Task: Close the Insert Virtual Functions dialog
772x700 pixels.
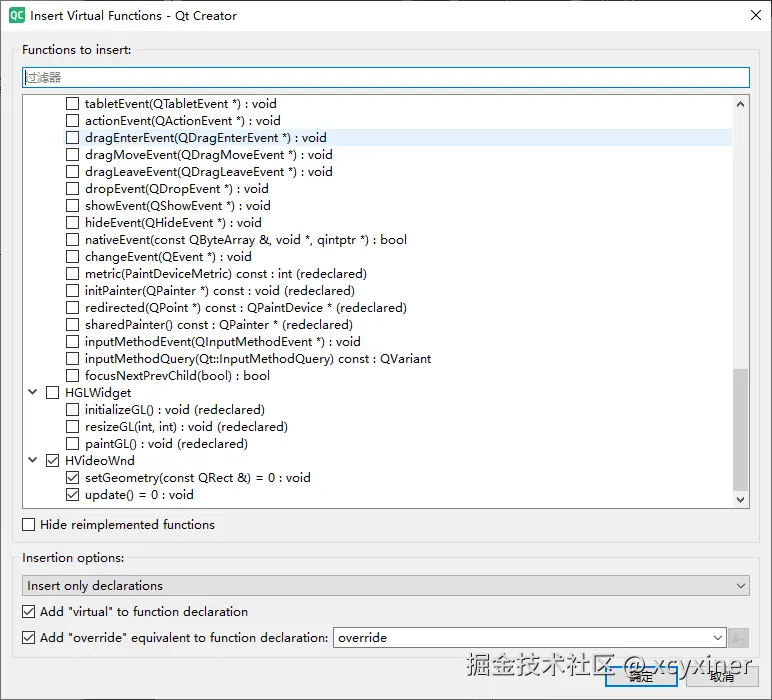Action: (756, 15)
